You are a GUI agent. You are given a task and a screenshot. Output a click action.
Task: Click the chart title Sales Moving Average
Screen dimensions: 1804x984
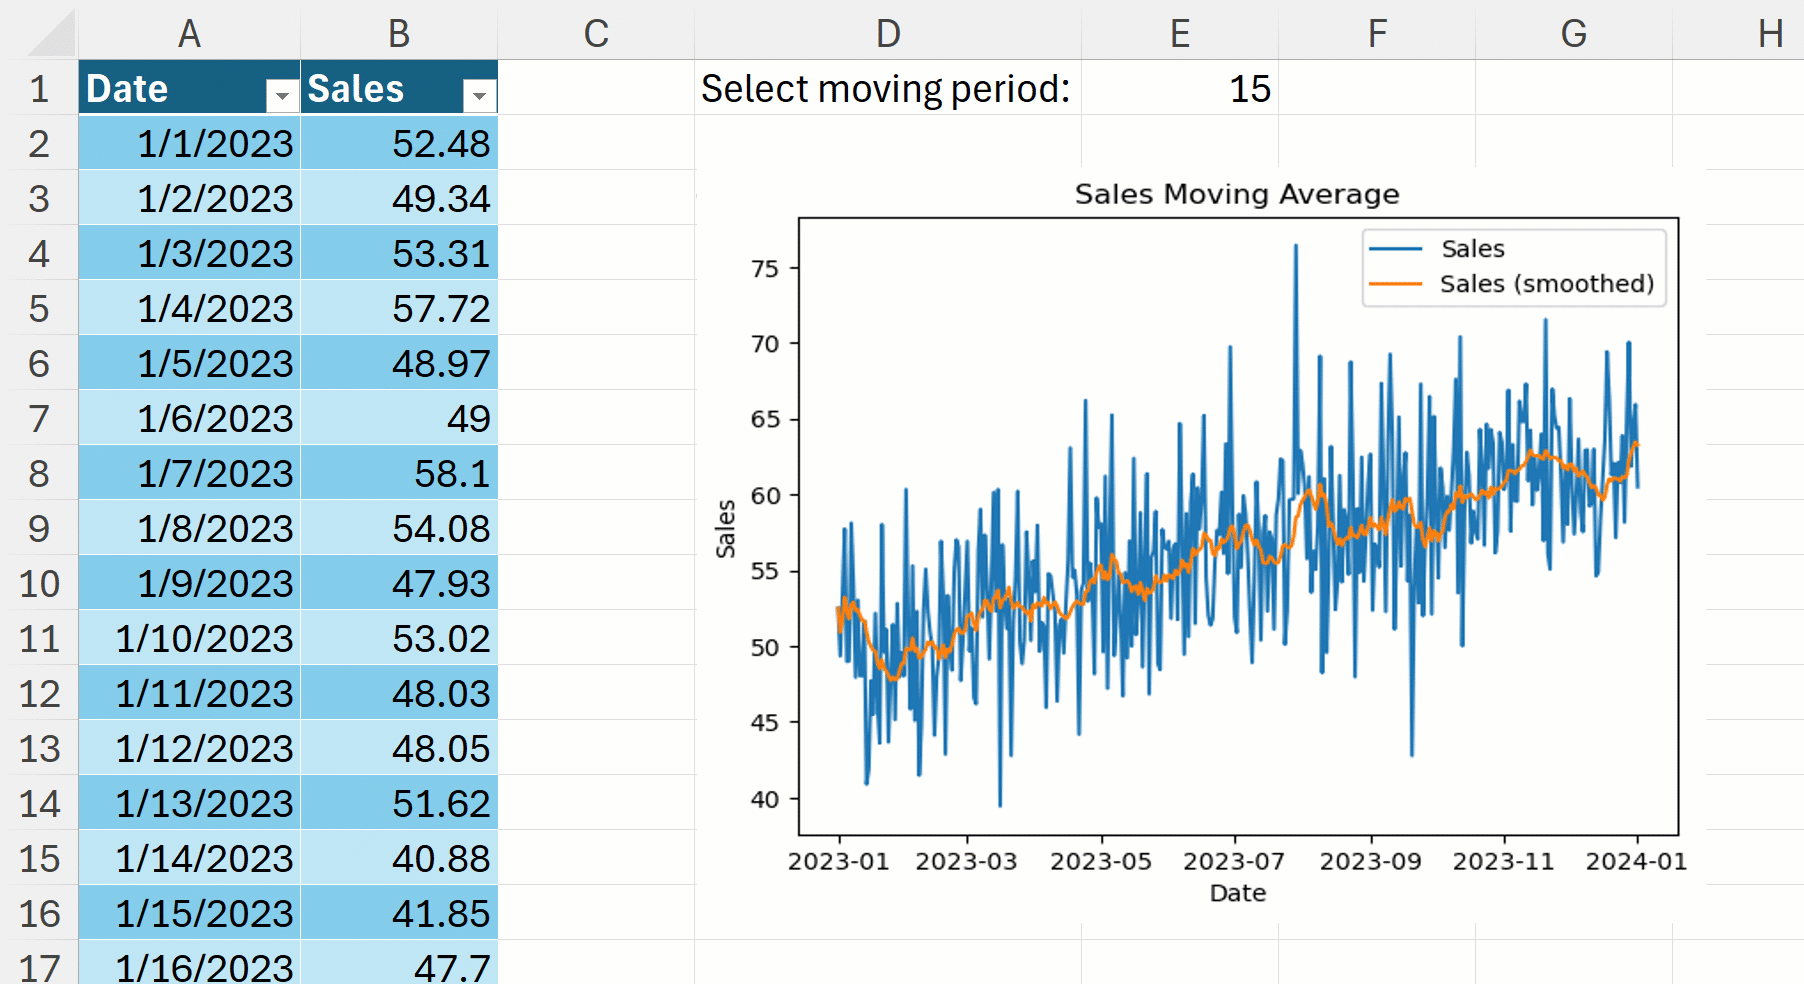click(1236, 194)
